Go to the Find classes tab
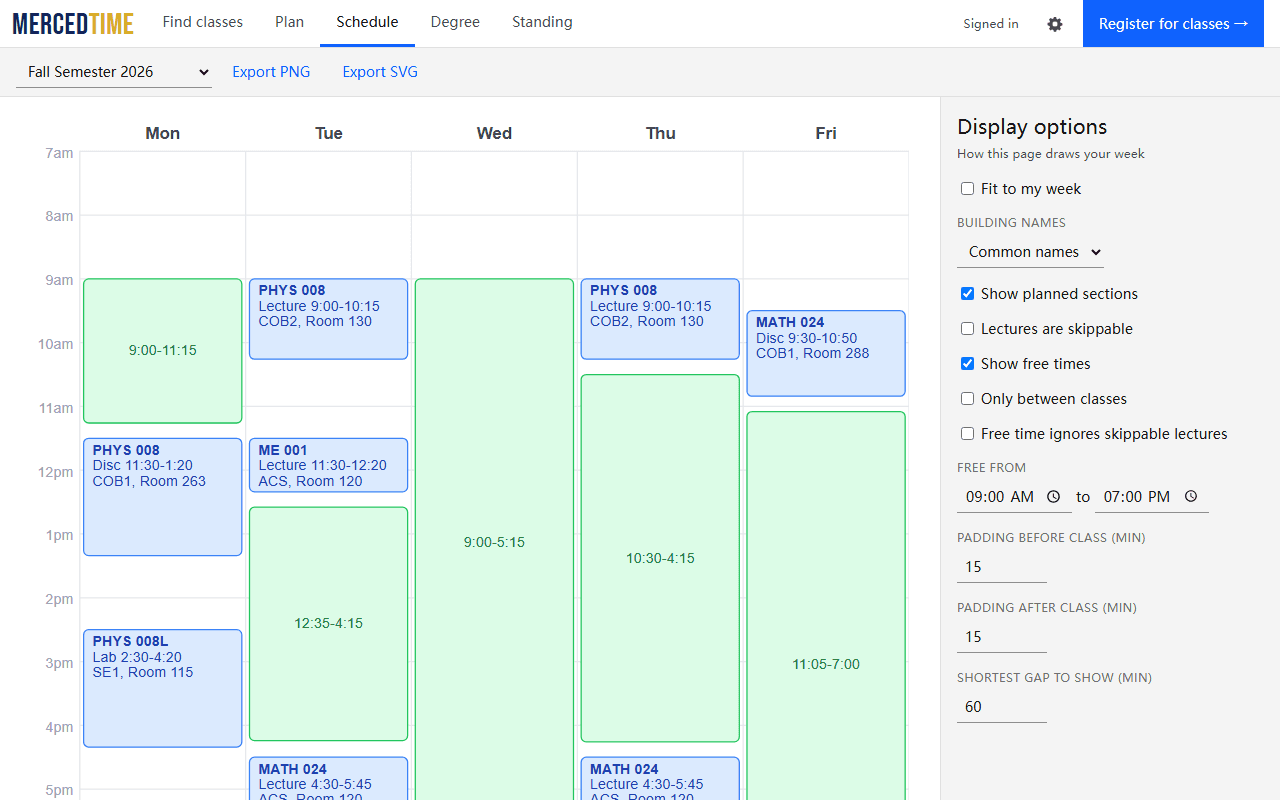The width and height of the screenshot is (1280, 800). 203,23
